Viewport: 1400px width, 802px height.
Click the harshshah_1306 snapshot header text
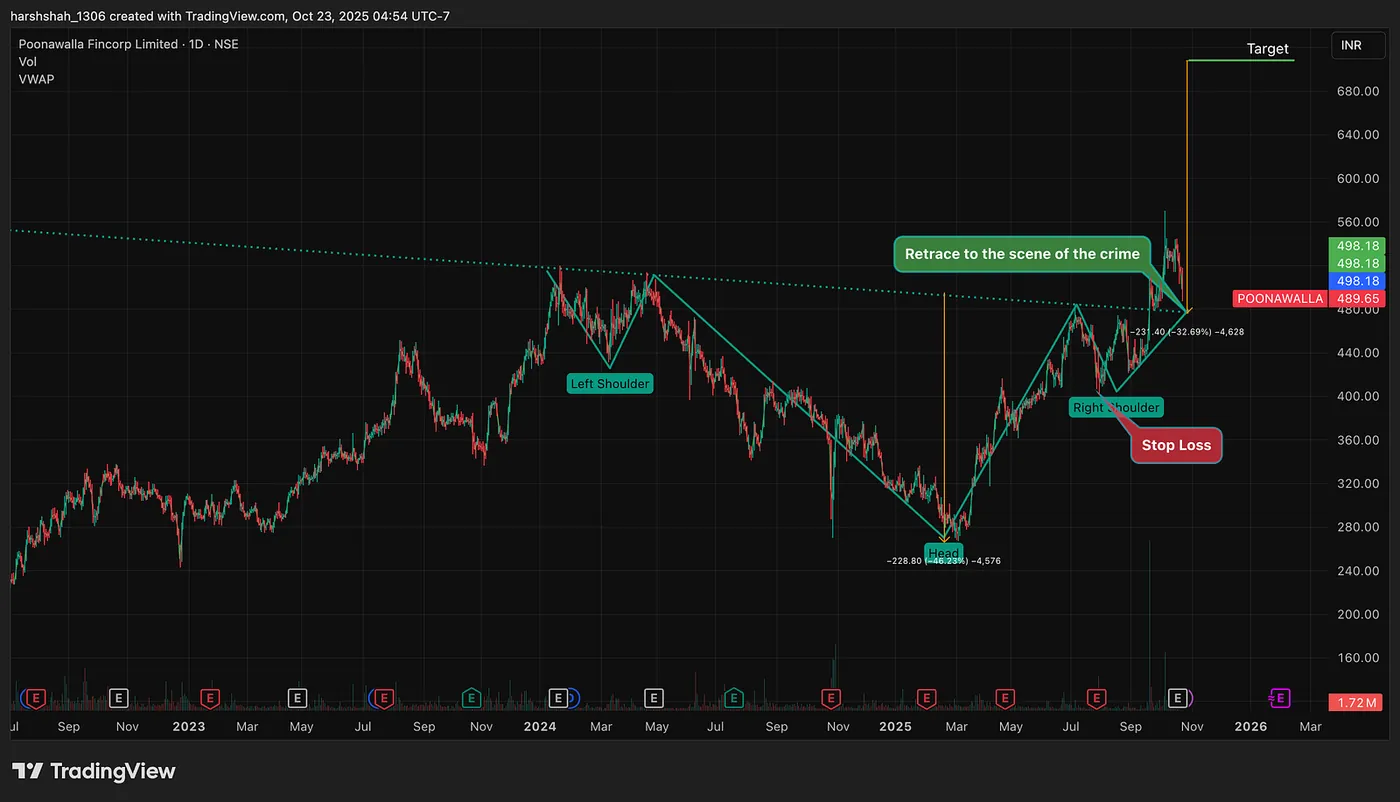[230, 15]
